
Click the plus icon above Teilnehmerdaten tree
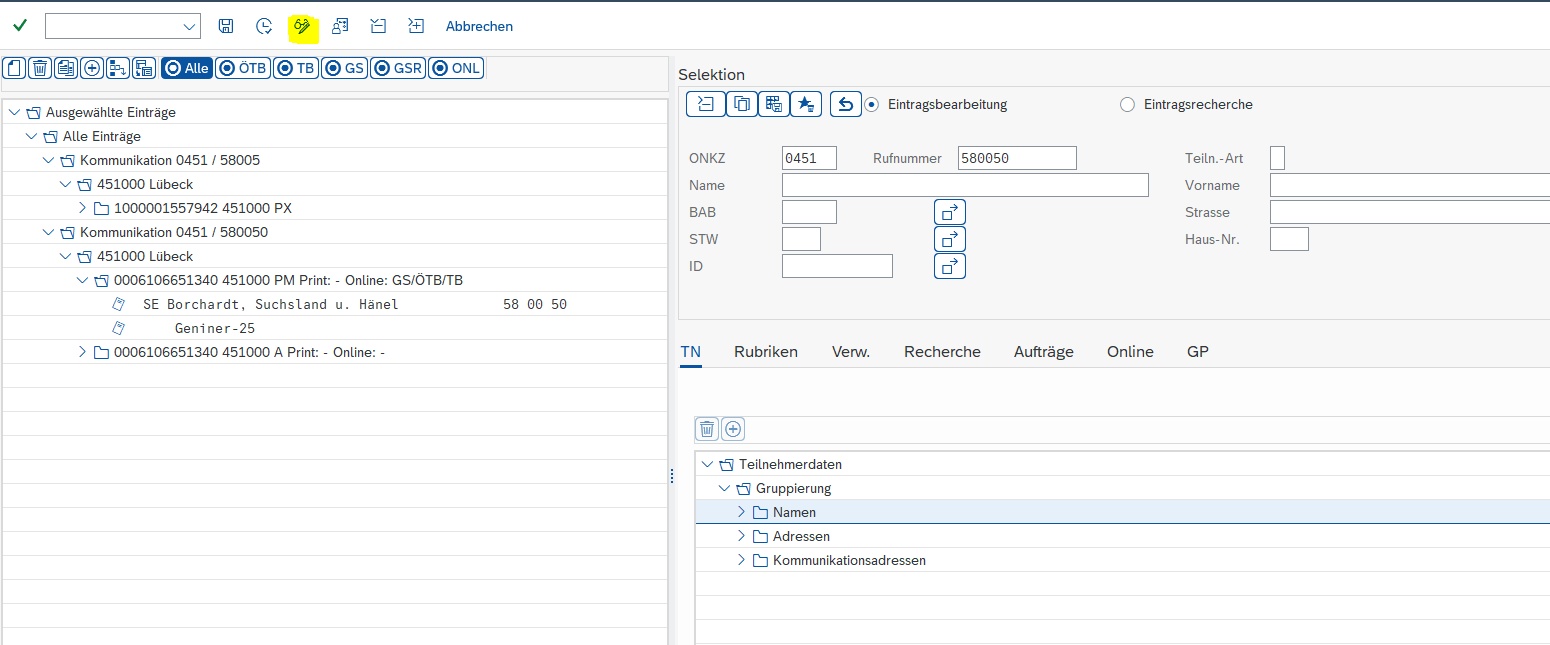tap(733, 429)
